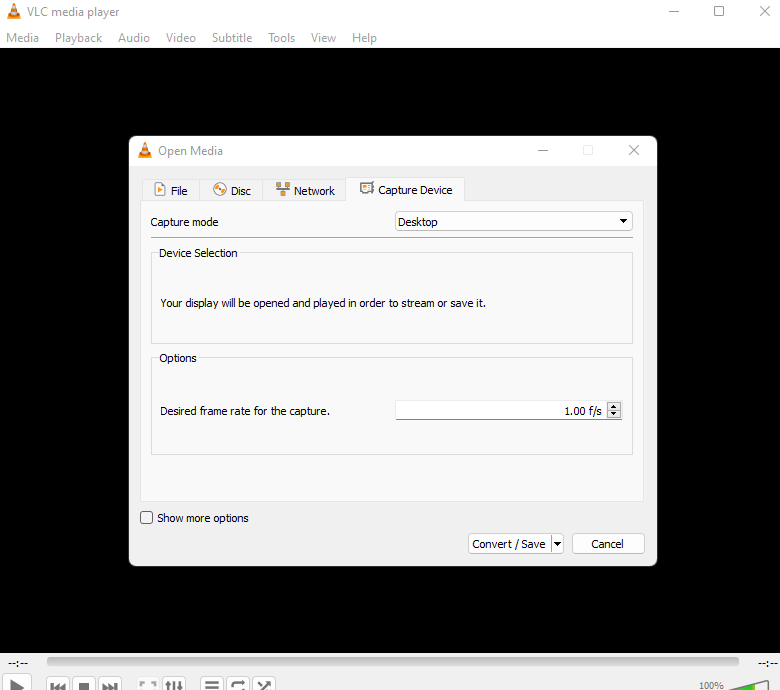Click the 'Your display will be opened' message
Viewport: 780px width, 690px height.
[x=323, y=303]
